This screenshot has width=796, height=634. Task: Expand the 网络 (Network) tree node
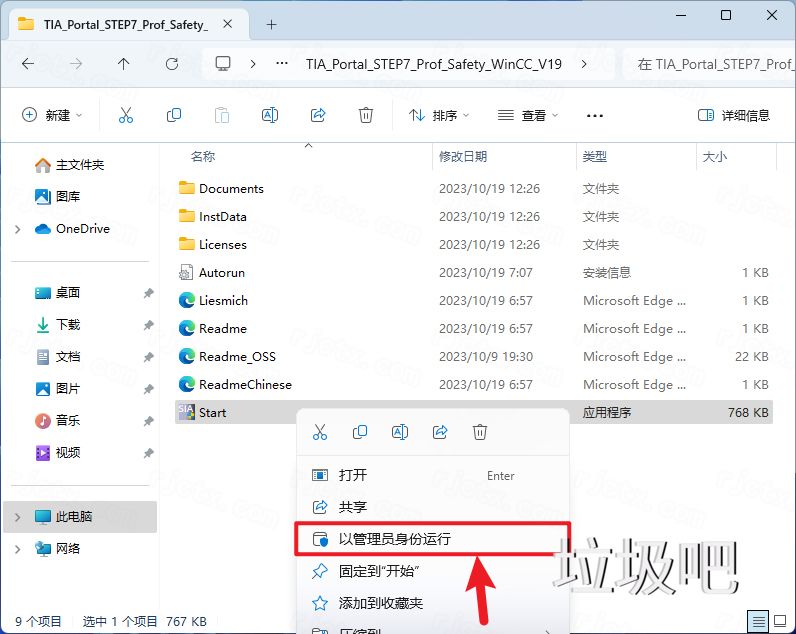click(x=18, y=549)
